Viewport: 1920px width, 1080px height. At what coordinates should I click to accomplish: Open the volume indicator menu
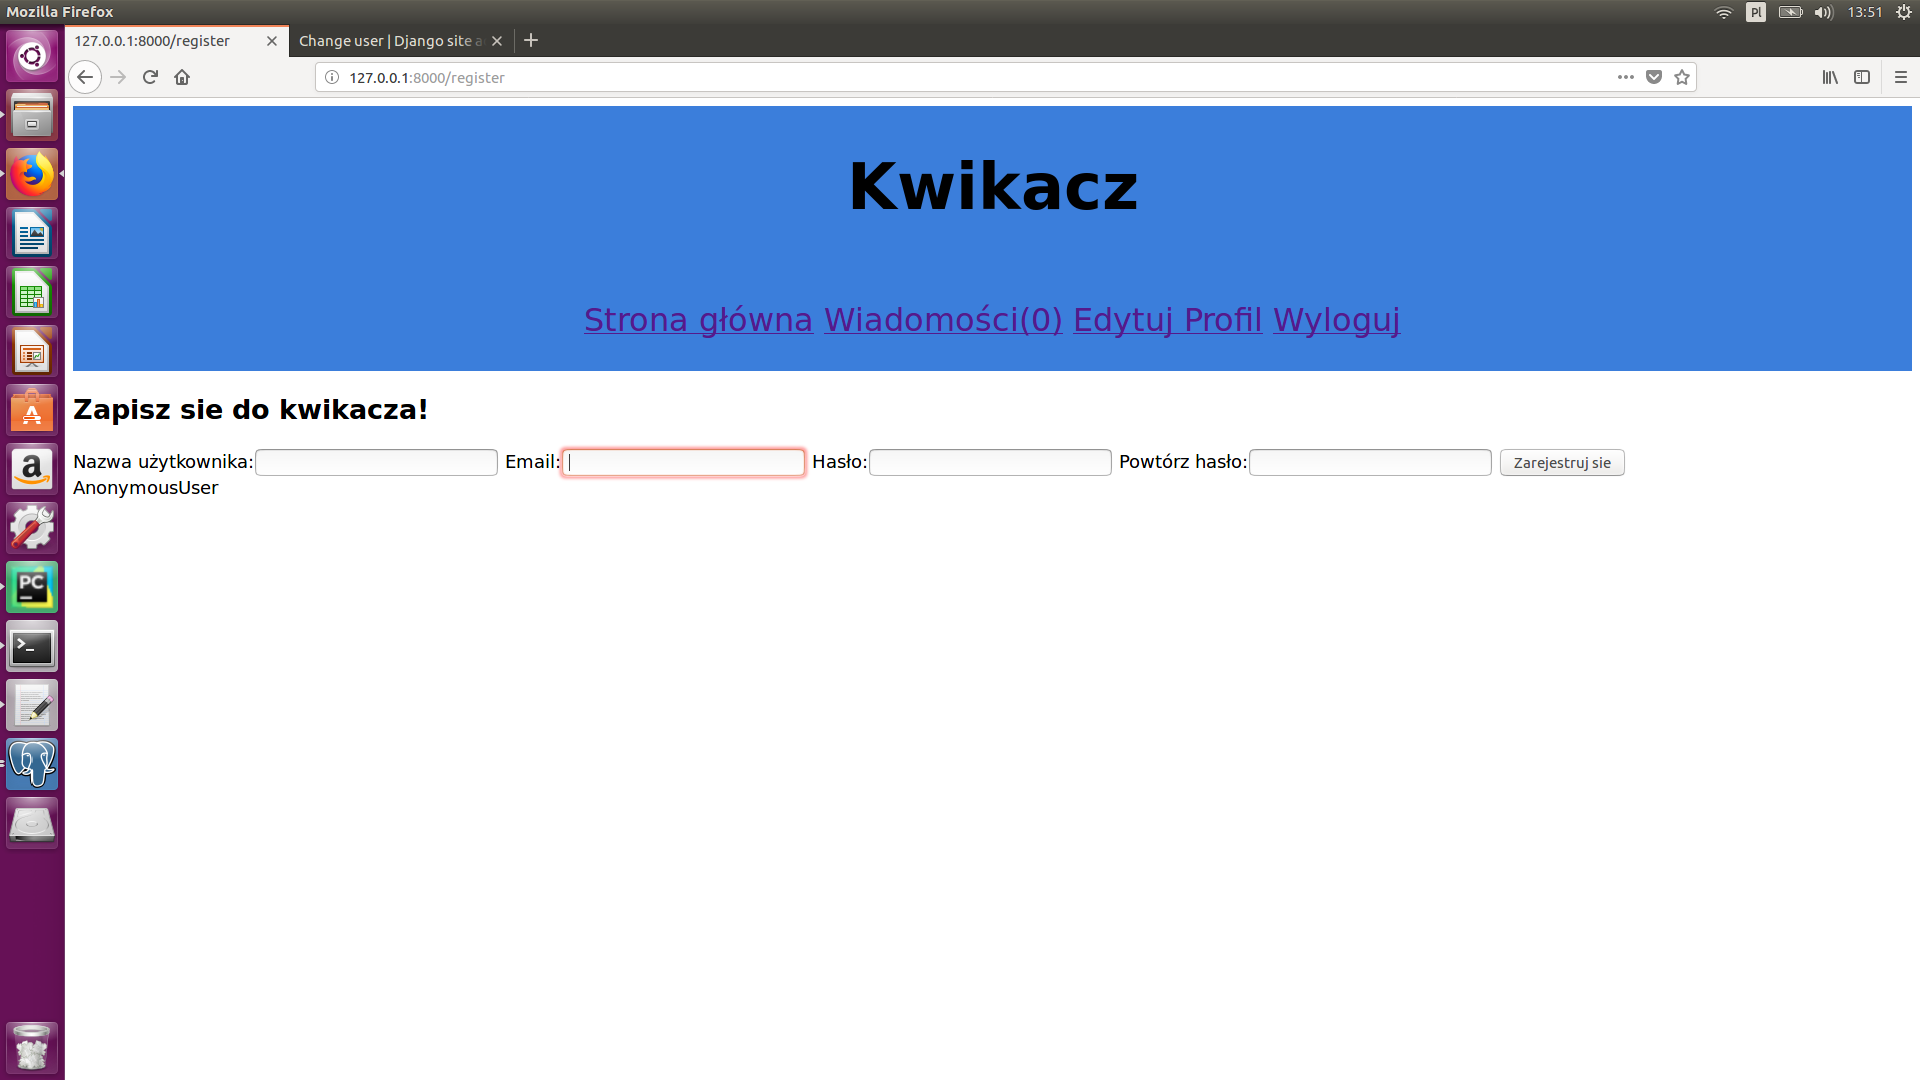[1824, 12]
